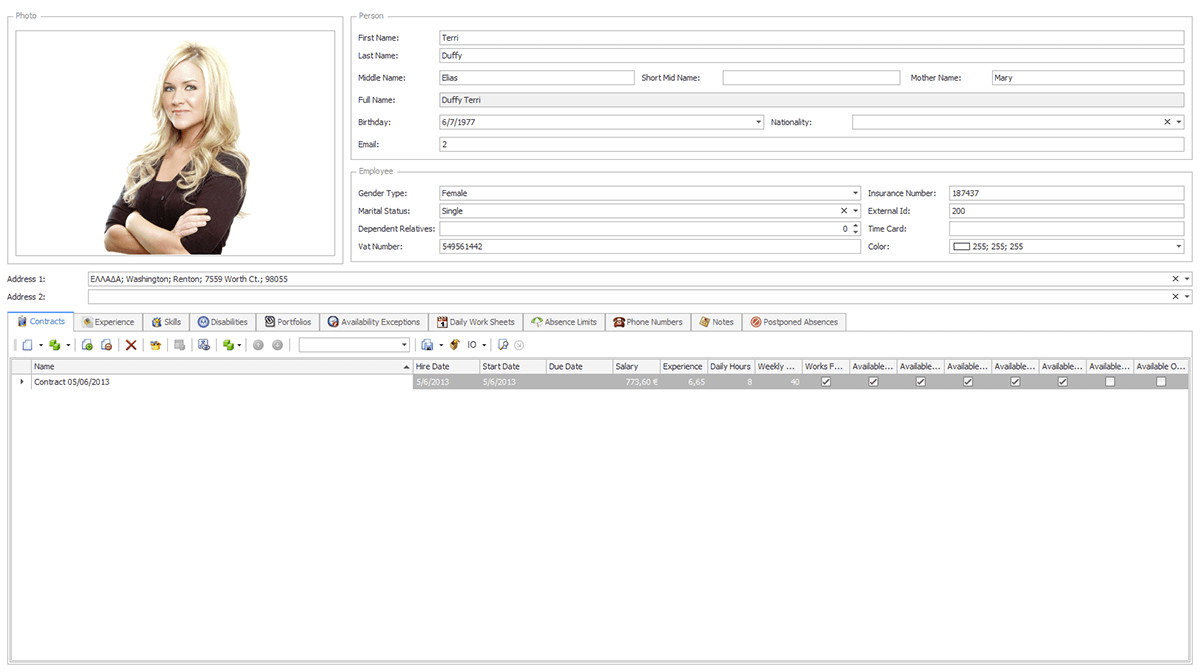Open the Portfolios tab

[x=287, y=322]
